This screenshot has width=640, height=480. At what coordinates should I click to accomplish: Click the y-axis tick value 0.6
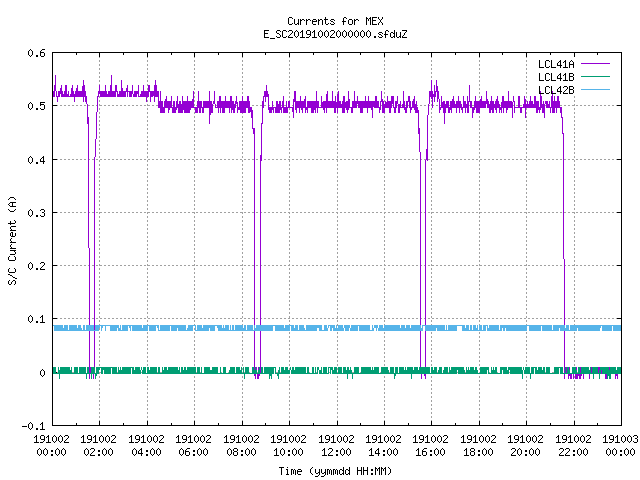pyautogui.click(x=36, y=53)
